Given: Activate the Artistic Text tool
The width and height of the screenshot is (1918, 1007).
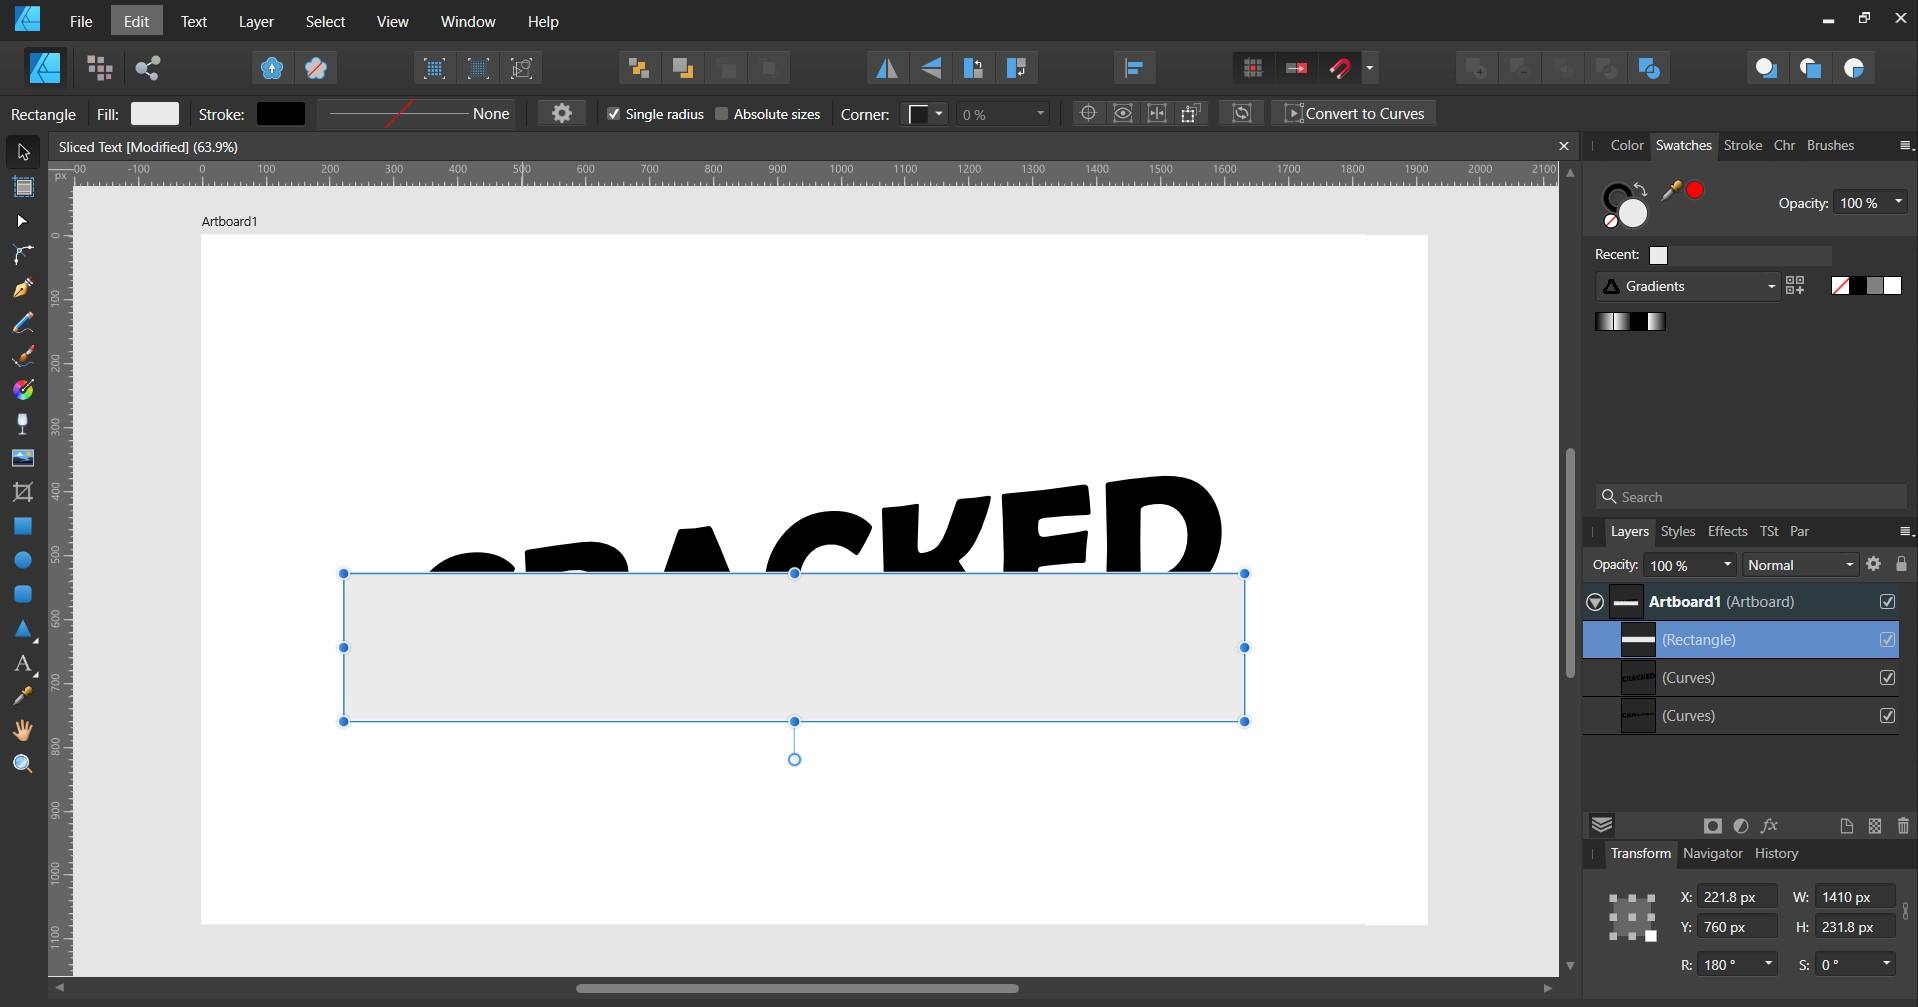Looking at the screenshot, I should tap(22, 663).
